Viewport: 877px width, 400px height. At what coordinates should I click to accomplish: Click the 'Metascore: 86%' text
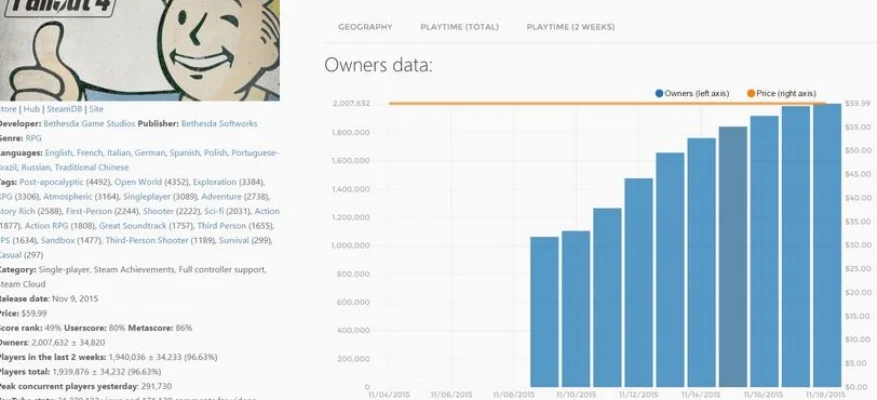[160, 328]
